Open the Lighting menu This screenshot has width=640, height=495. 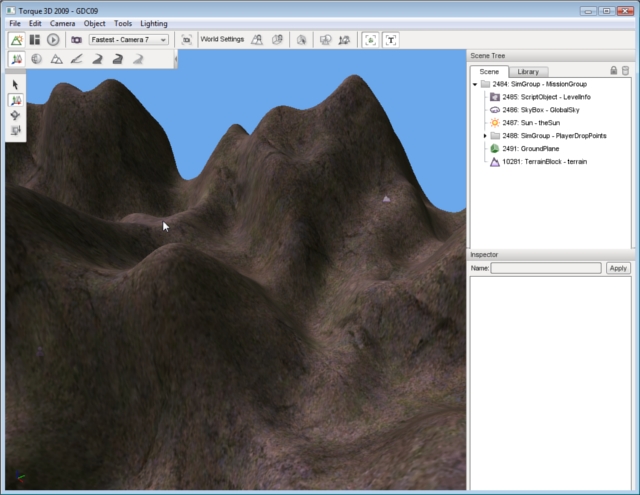click(x=154, y=22)
